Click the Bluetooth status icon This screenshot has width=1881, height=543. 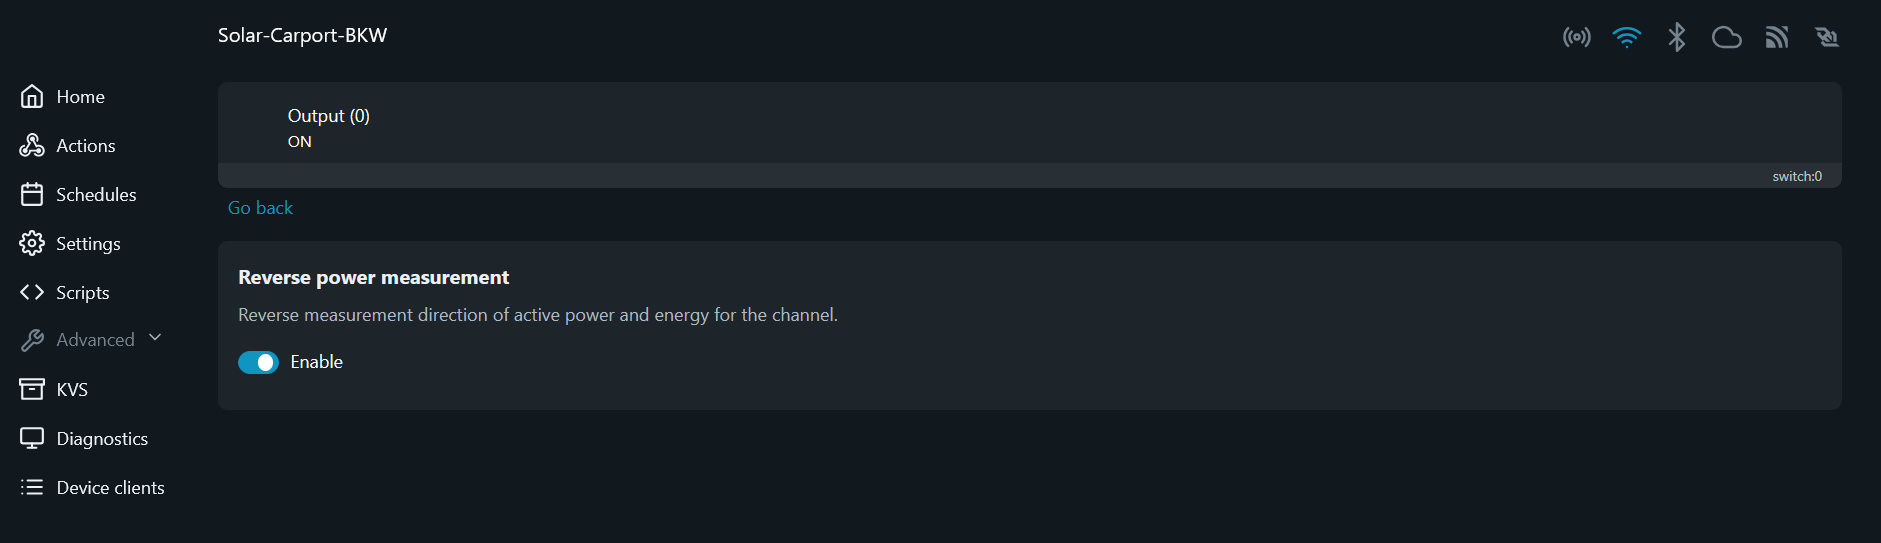pyautogui.click(x=1676, y=38)
